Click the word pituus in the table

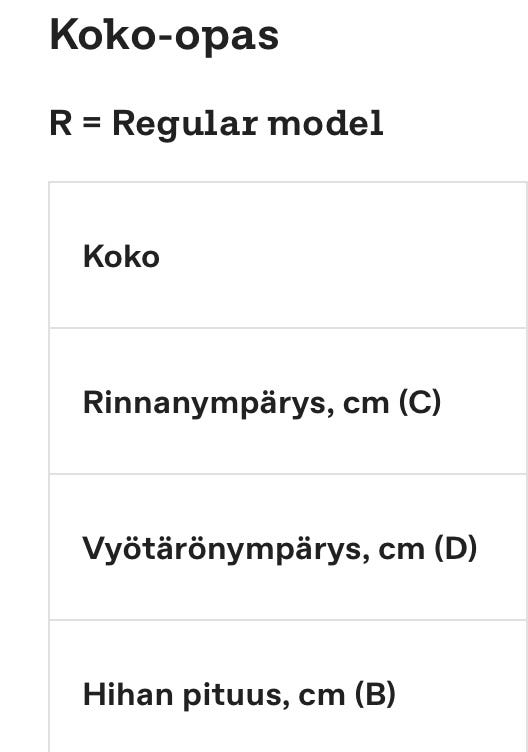point(236,696)
